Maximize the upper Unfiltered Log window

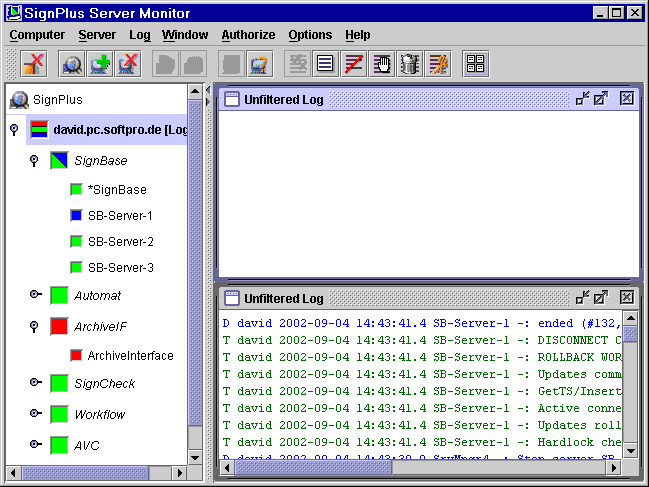(x=601, y=98)
